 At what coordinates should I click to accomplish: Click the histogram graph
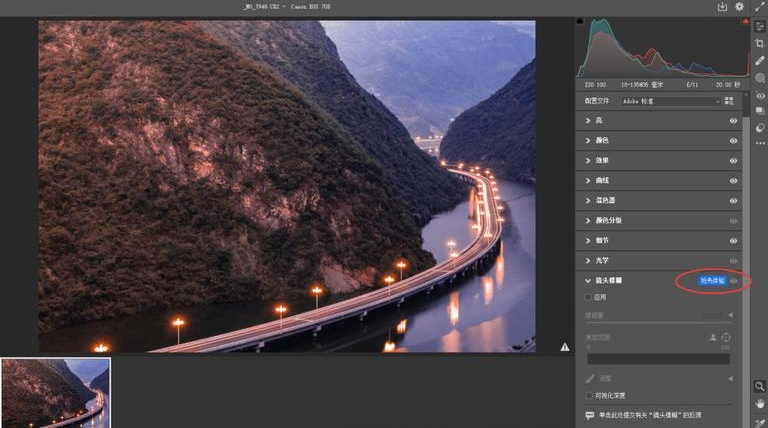point(663,48)
